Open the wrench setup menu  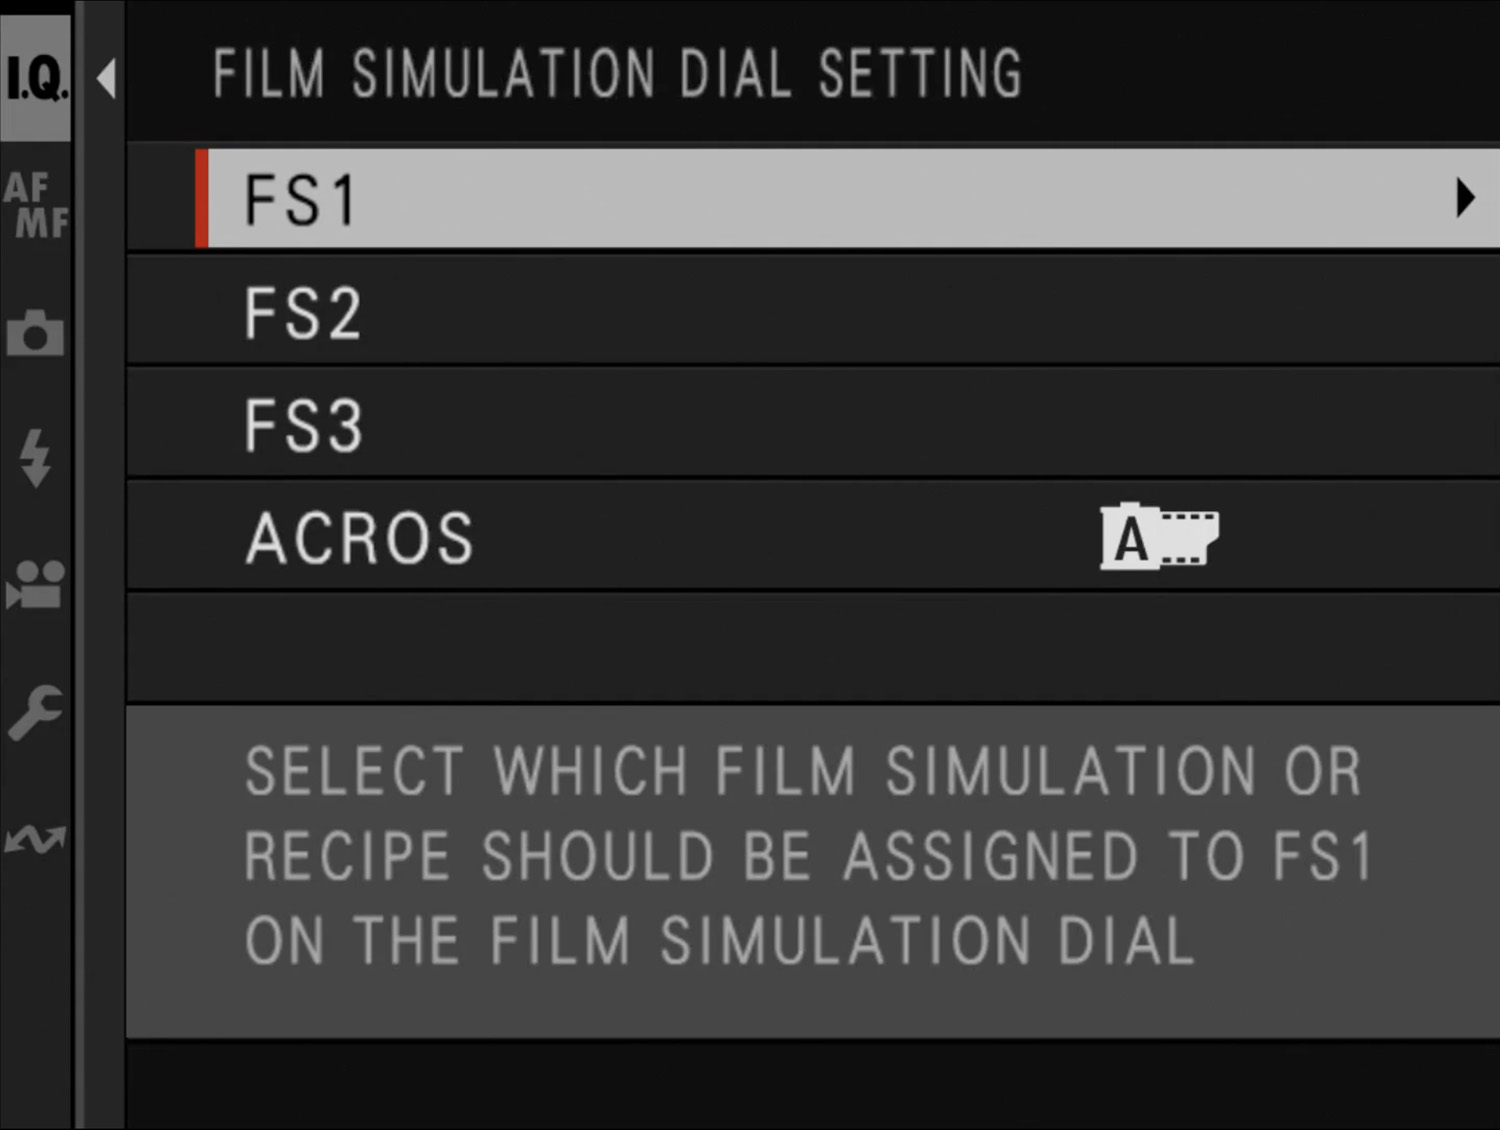pos(36,712)
